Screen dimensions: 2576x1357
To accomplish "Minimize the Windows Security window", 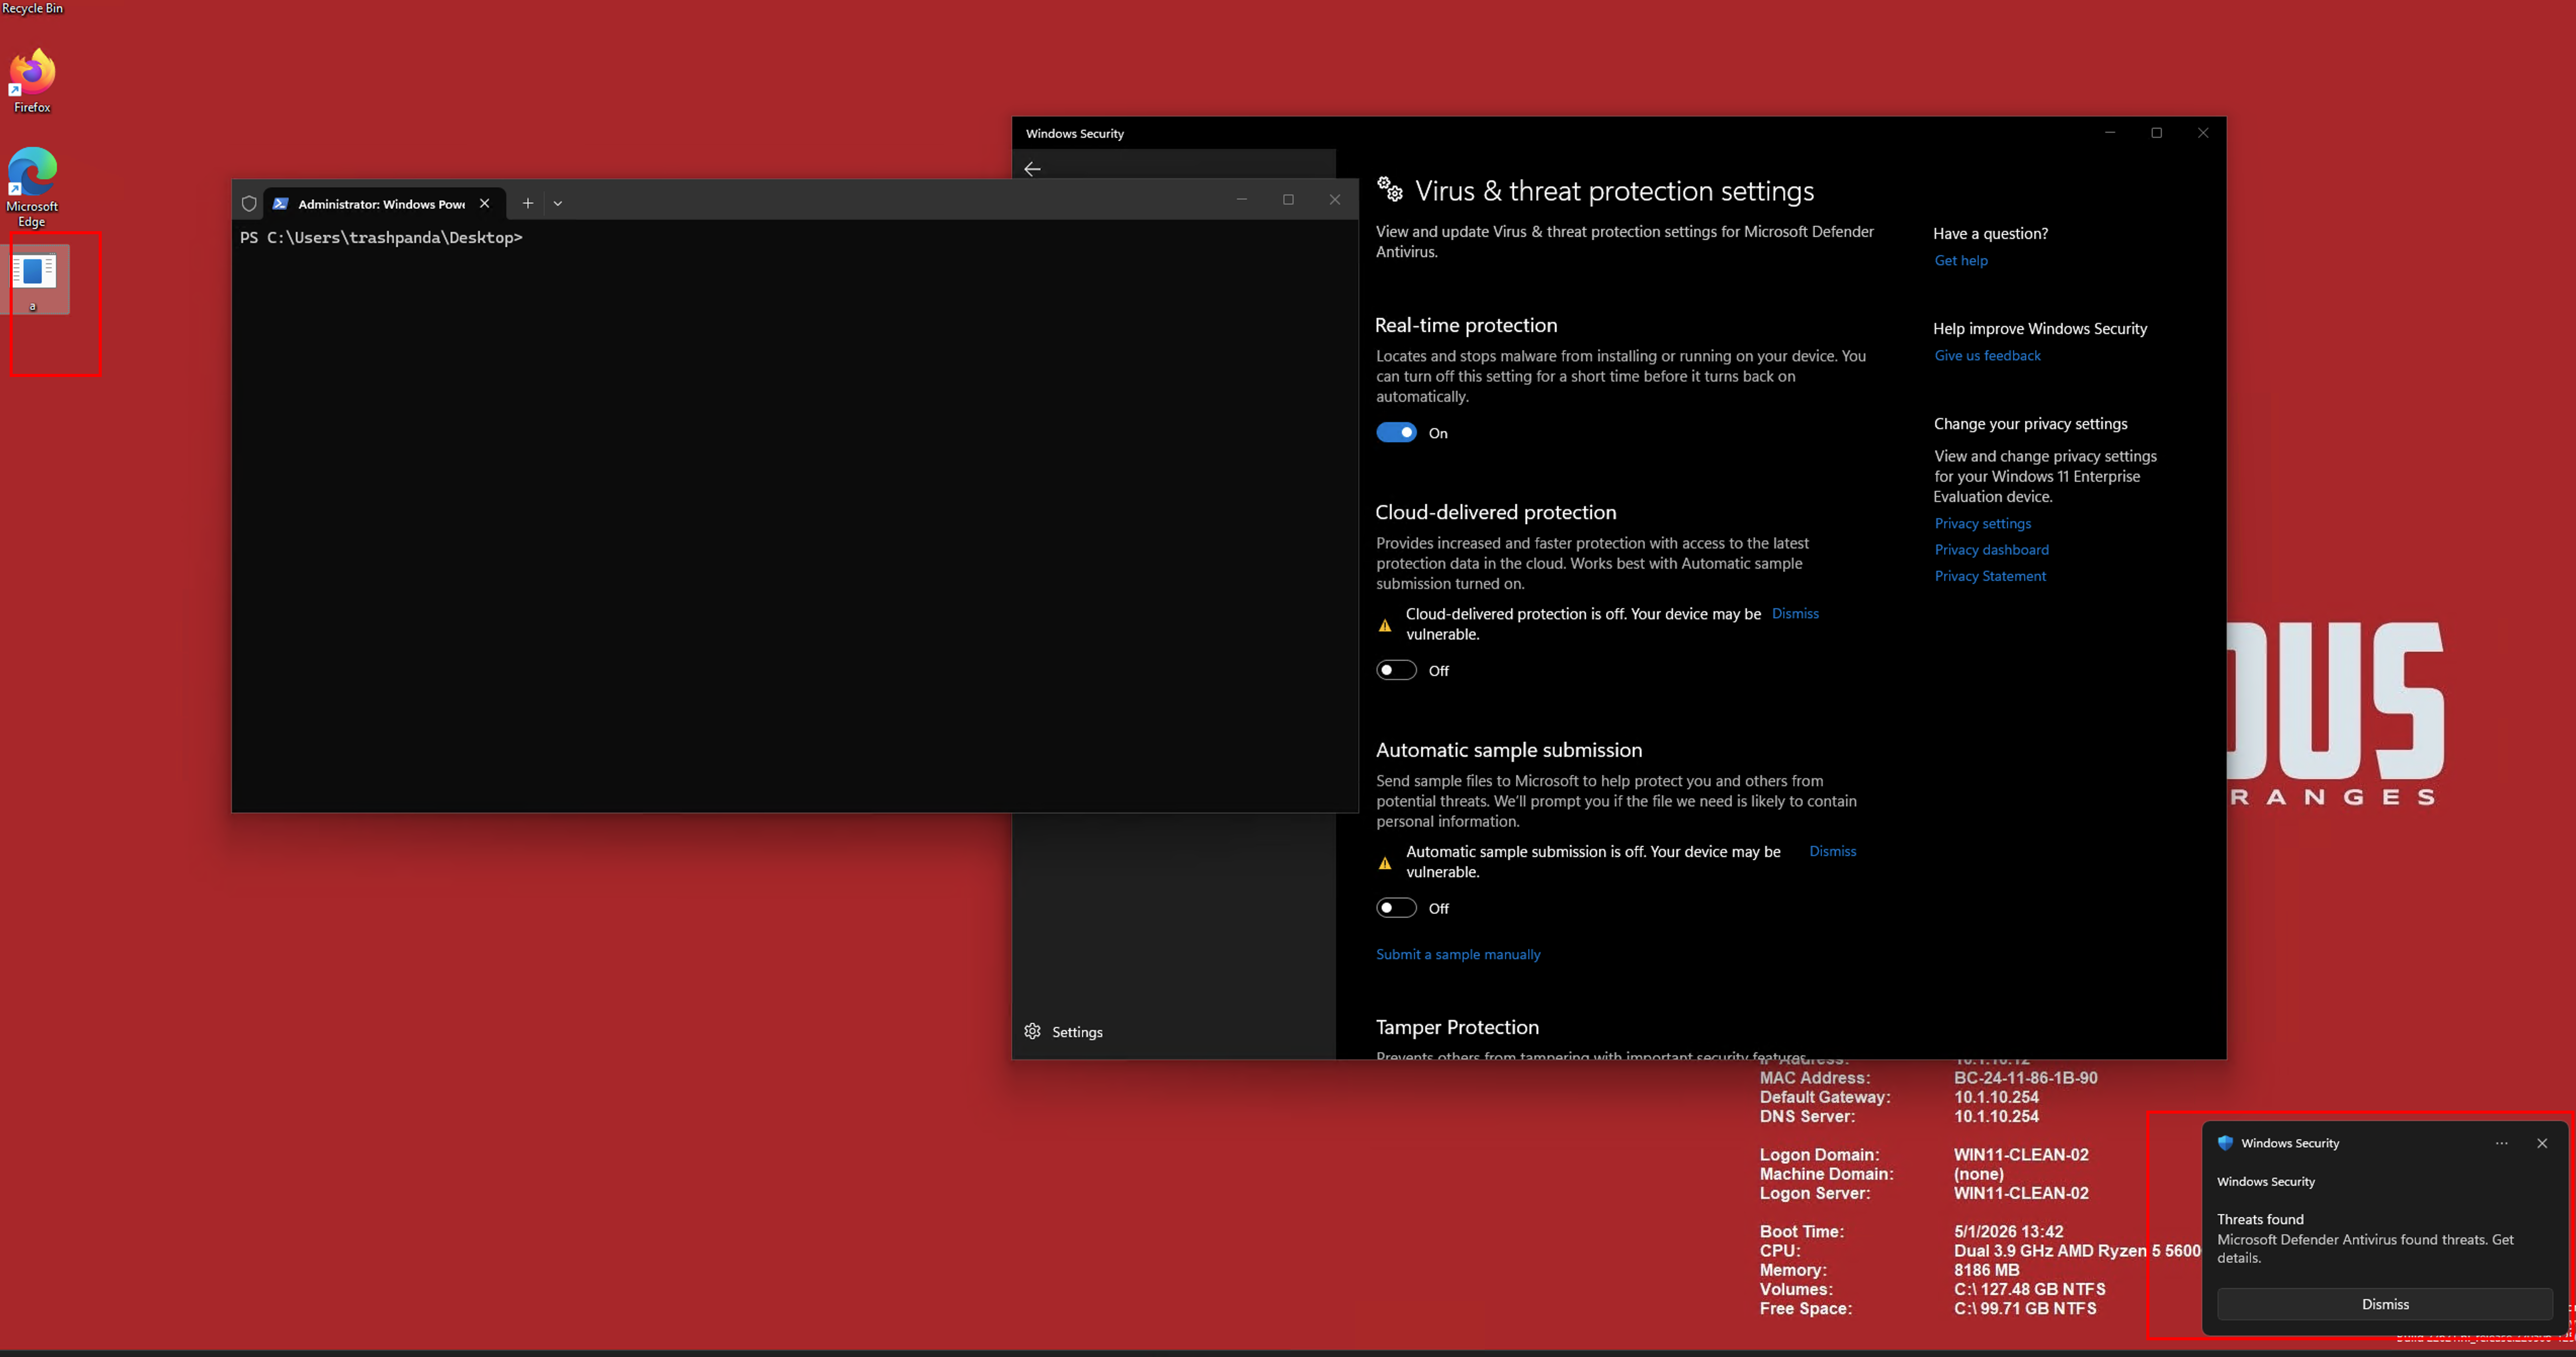I will point(2110,133).
